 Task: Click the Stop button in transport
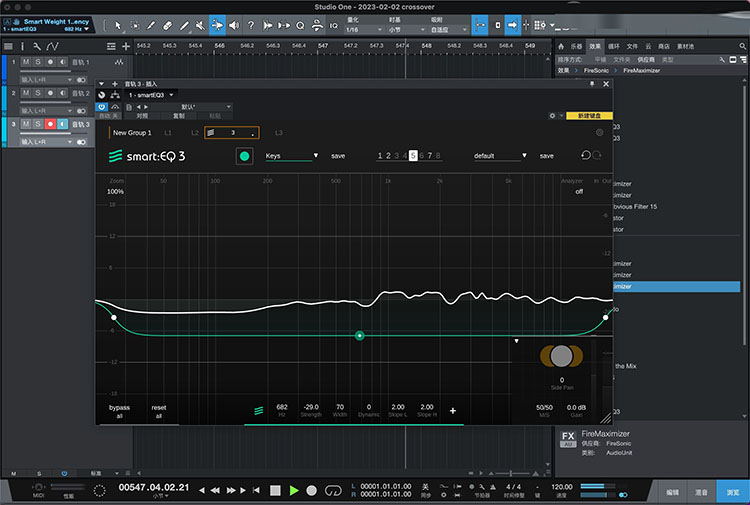coord(275,490)
